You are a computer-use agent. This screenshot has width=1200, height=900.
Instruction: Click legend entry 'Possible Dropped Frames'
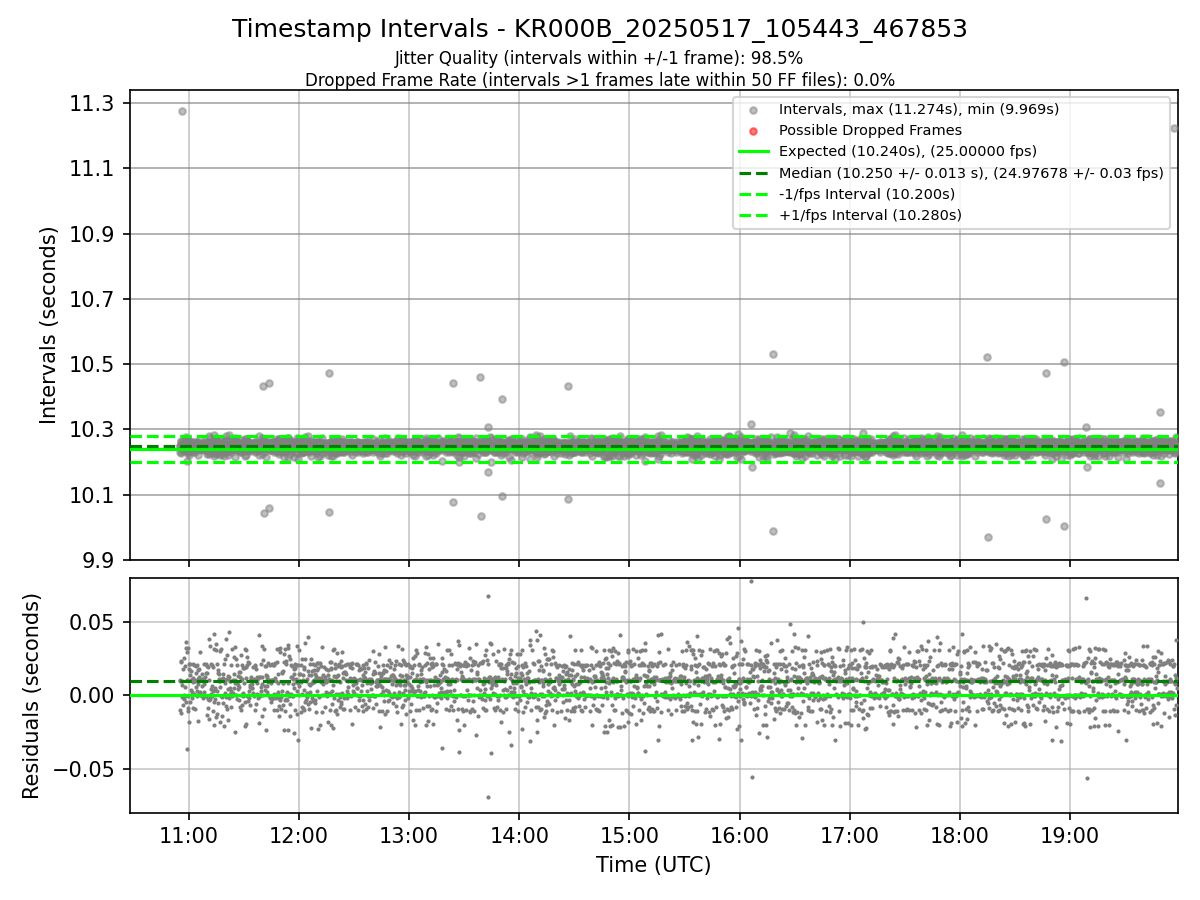point(870,130)
